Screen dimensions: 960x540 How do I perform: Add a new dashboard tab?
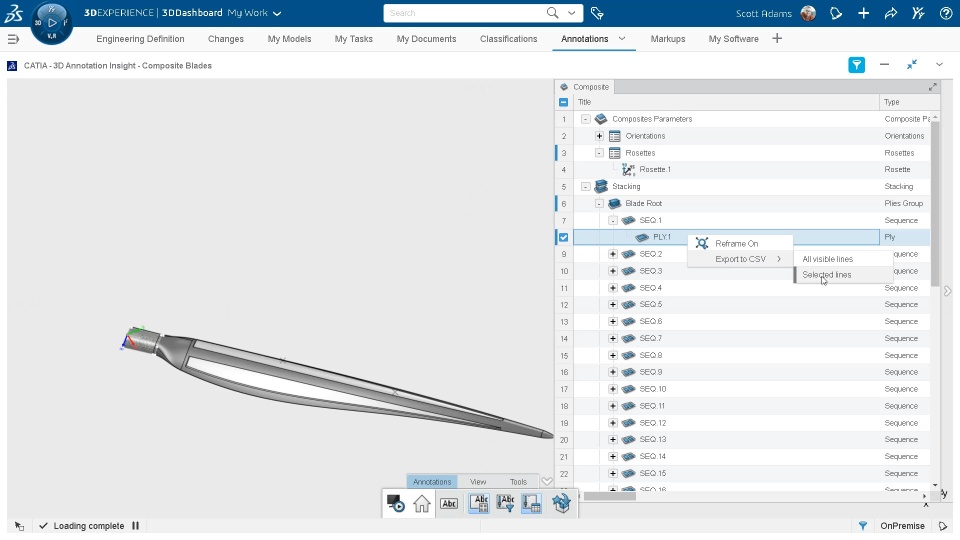(777, 39)
